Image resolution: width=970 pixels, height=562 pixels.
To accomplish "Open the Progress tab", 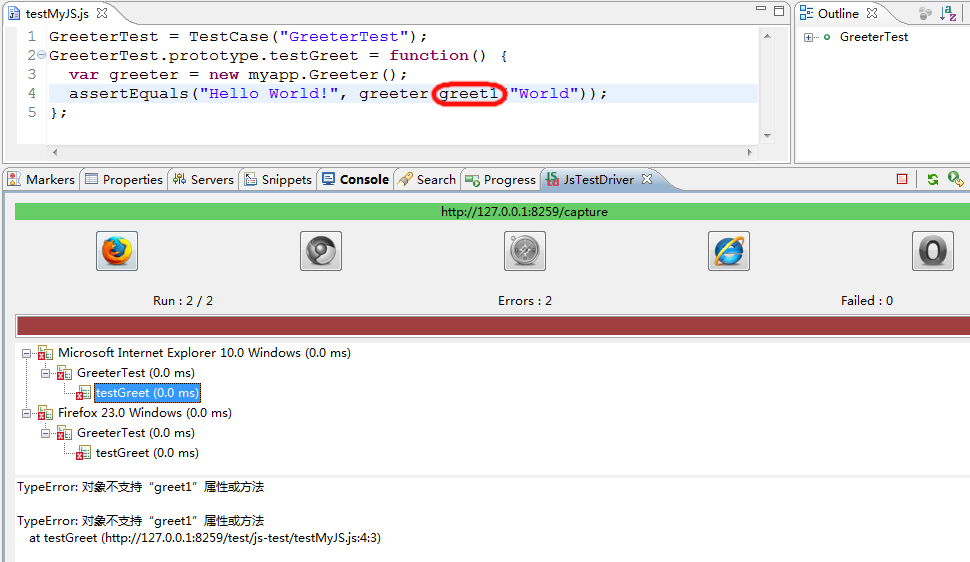I will point(500,179).
